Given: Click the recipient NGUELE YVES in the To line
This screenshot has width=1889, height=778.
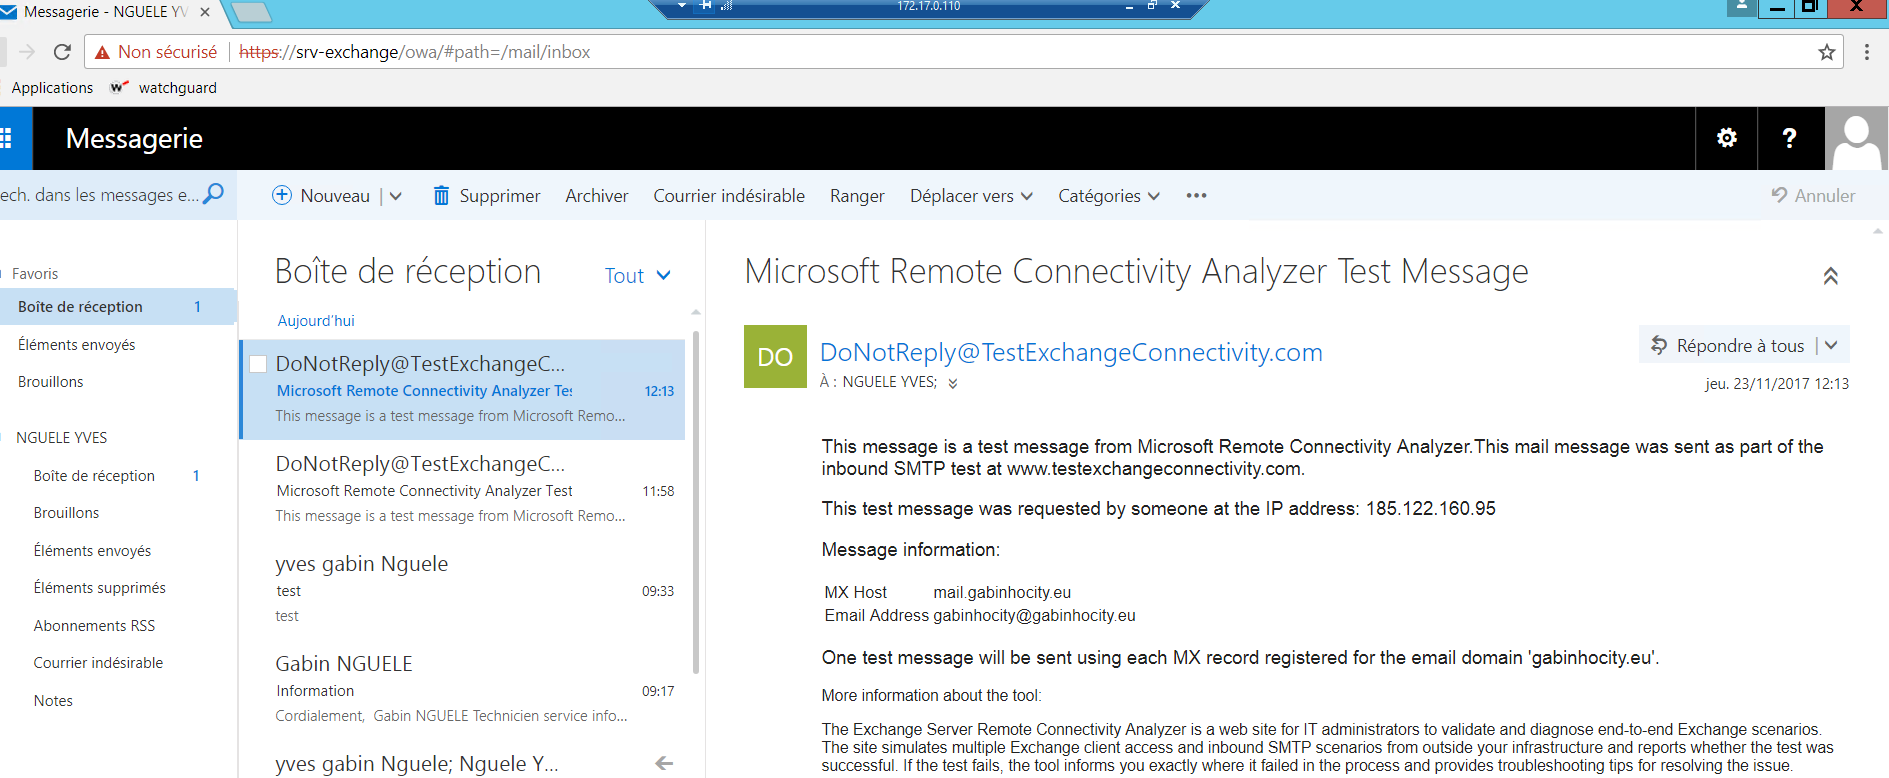Looking at the screenshot, I should click(x=889, y=382).
